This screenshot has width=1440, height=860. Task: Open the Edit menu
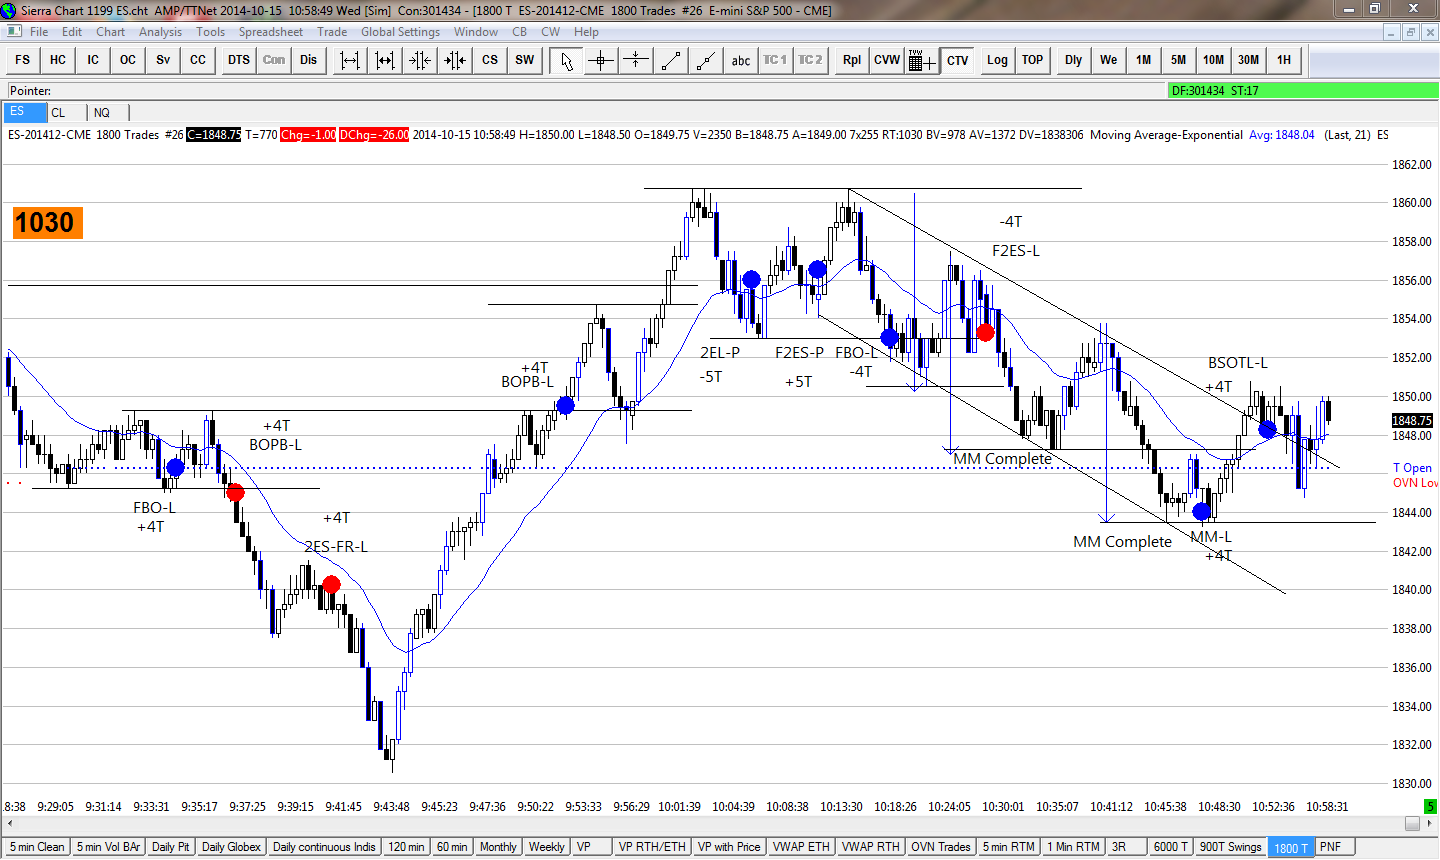(x=72, y=32)
